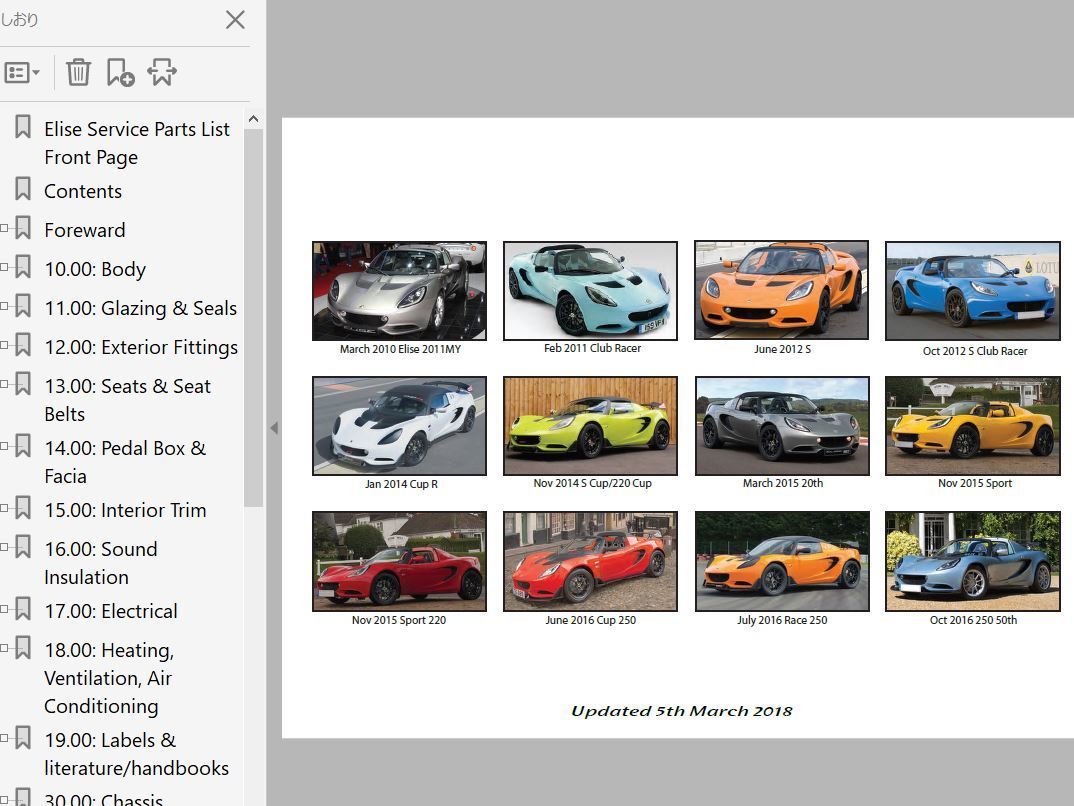Expand the 15.00: Interior Trim node
This screenshot has height=806, width=1074.
4,508
